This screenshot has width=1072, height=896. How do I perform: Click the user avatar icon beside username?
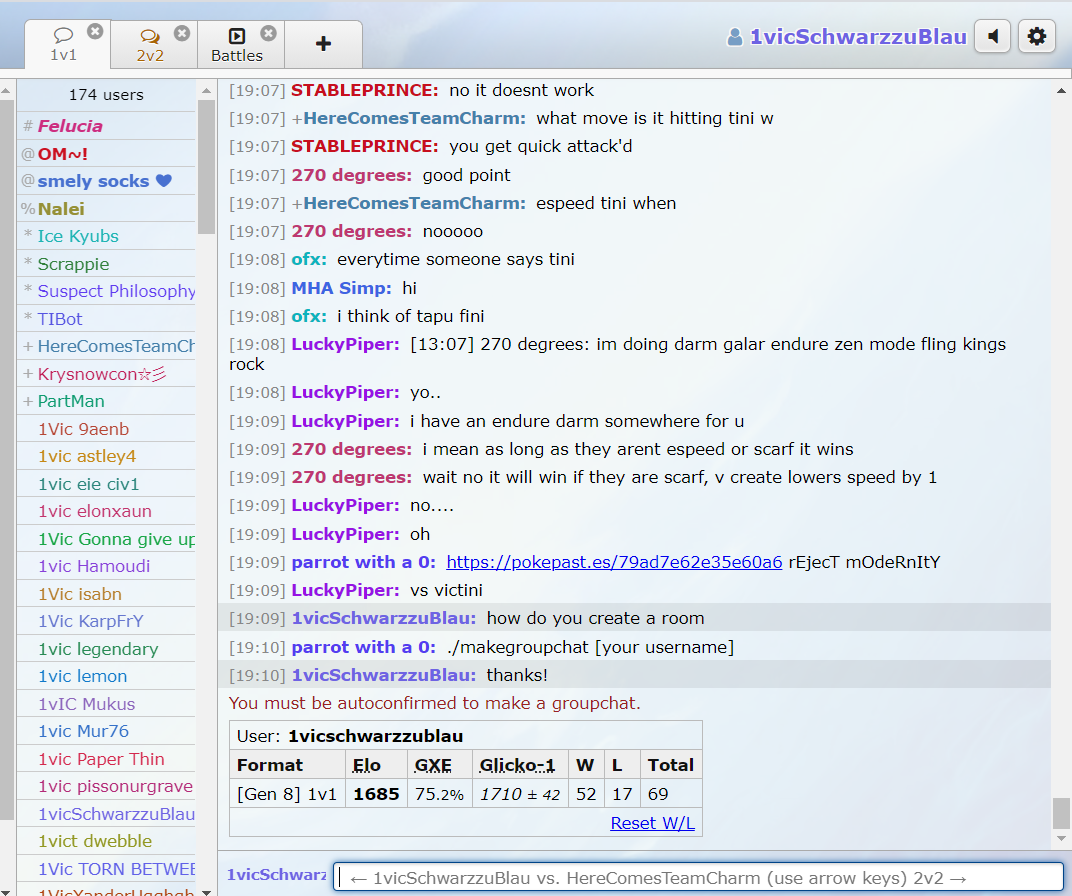pos(734,37)
